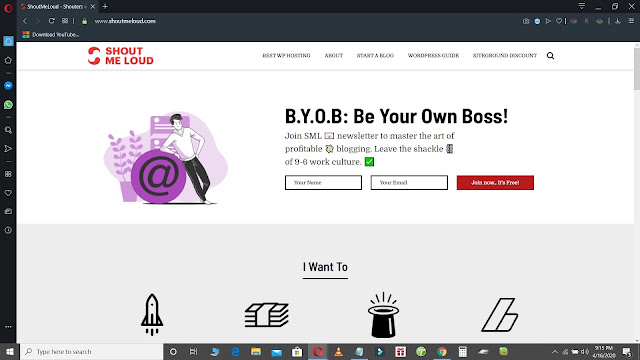Open the About menu item
Image resolution: width=640 pixels, height=360 pixels.
pos(333,56)
